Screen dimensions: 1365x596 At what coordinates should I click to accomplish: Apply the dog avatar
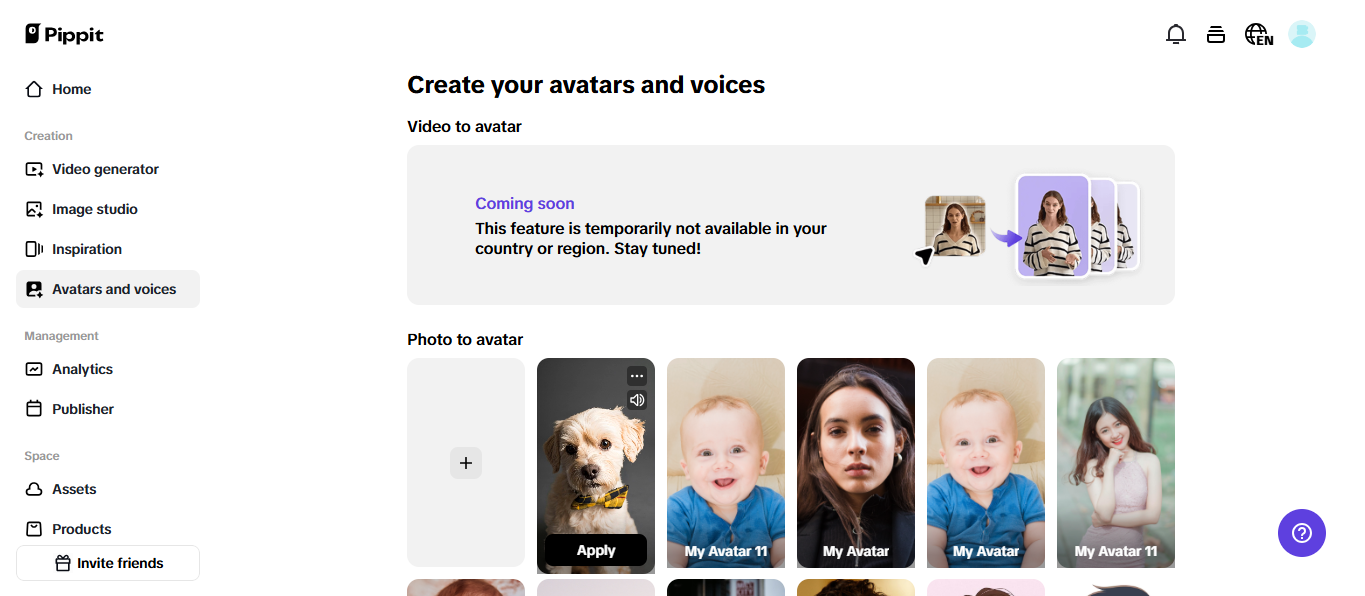596,550
